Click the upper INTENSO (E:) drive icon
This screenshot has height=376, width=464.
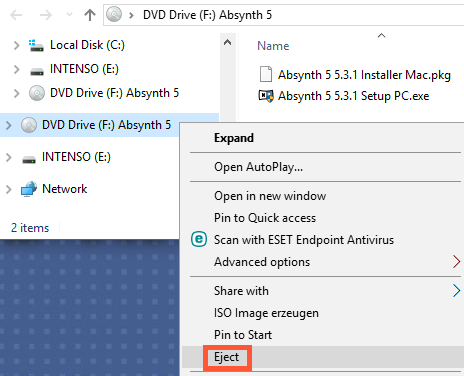tap(37, 71)
